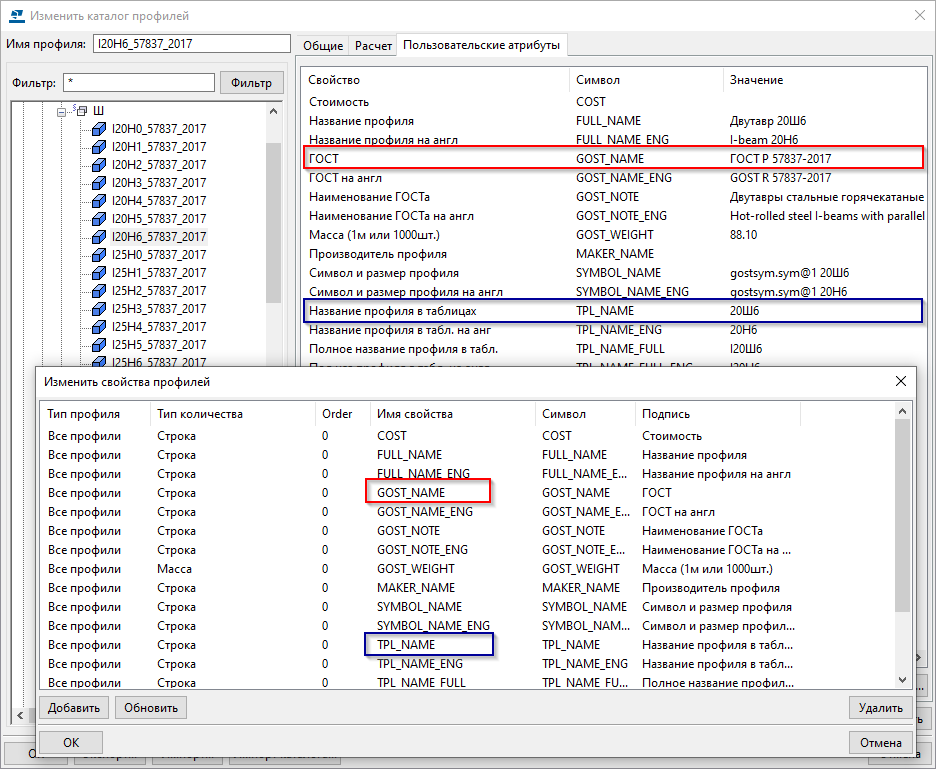Screen dimensions: 936x769
Task: Select TPL_NAME_ENG value '20H6'
Action: coord(743,330)
